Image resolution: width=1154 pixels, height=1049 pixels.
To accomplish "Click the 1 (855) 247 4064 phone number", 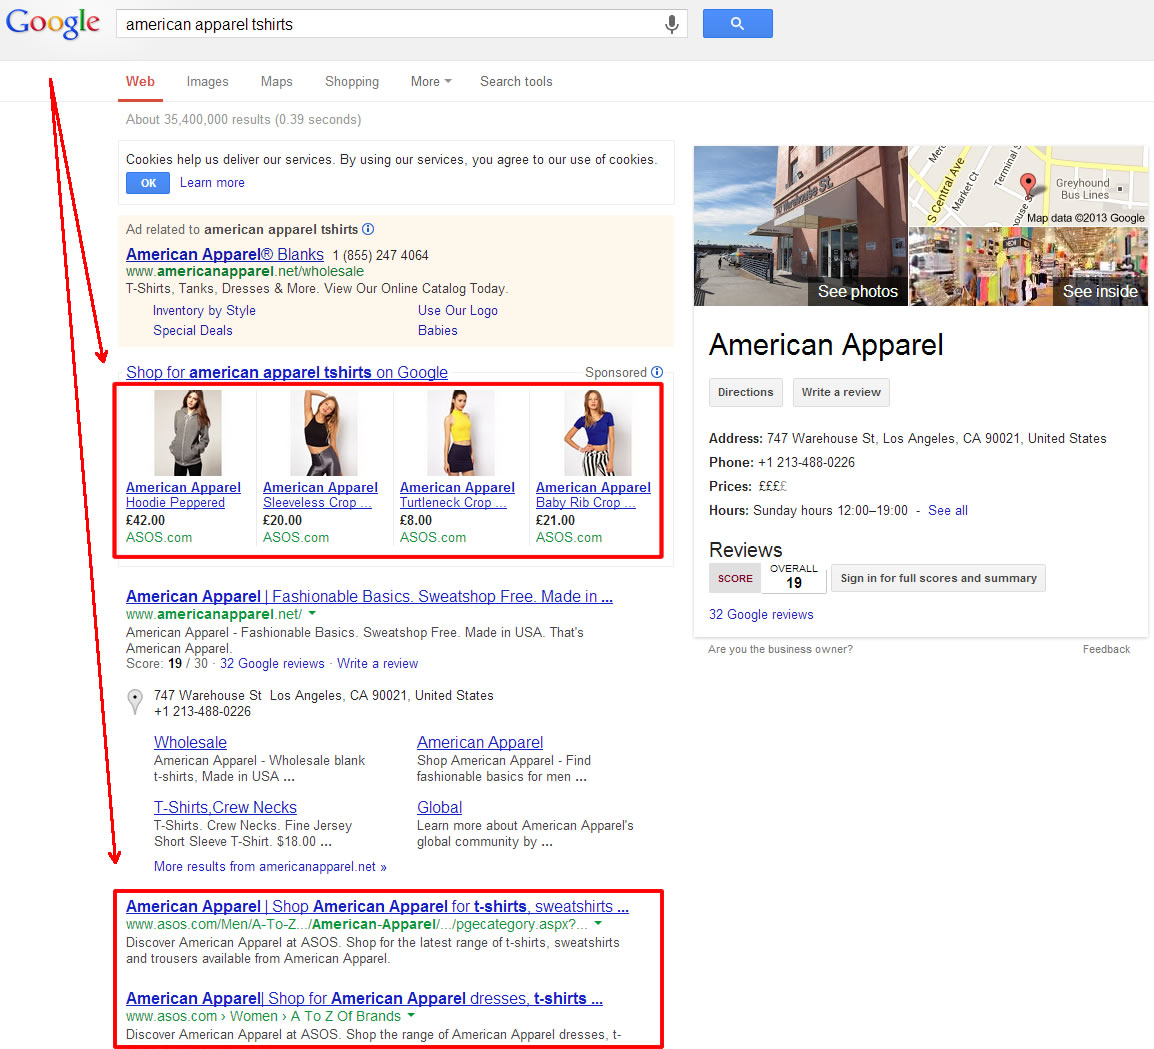I will coord(380,255).
